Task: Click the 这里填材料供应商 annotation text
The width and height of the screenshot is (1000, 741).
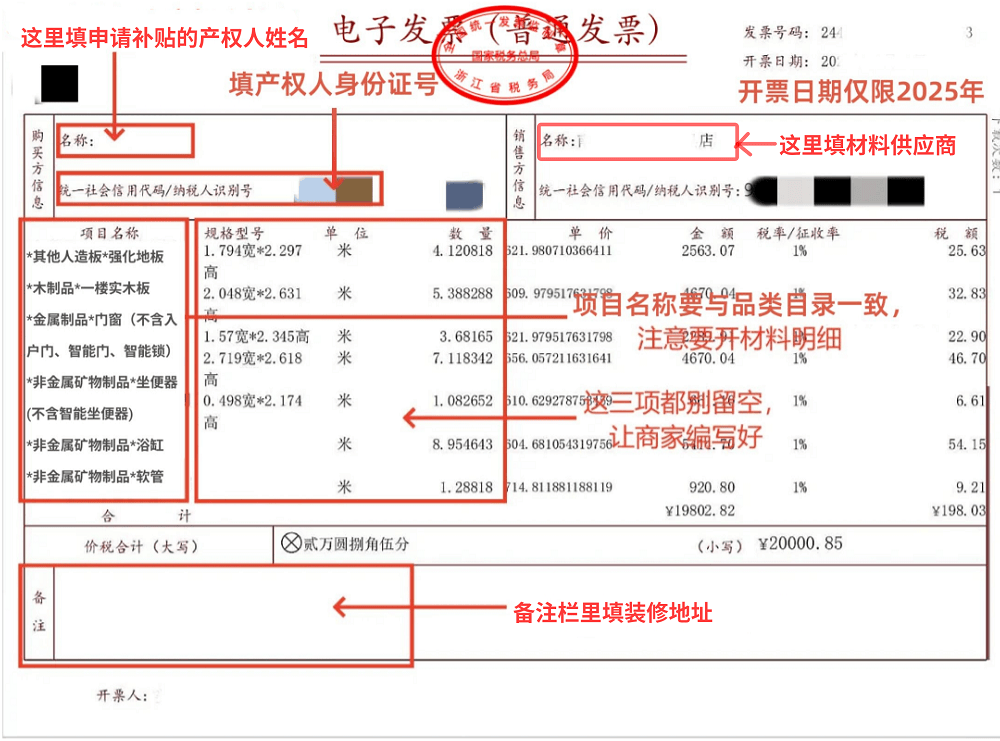Action: click(867, 145)
